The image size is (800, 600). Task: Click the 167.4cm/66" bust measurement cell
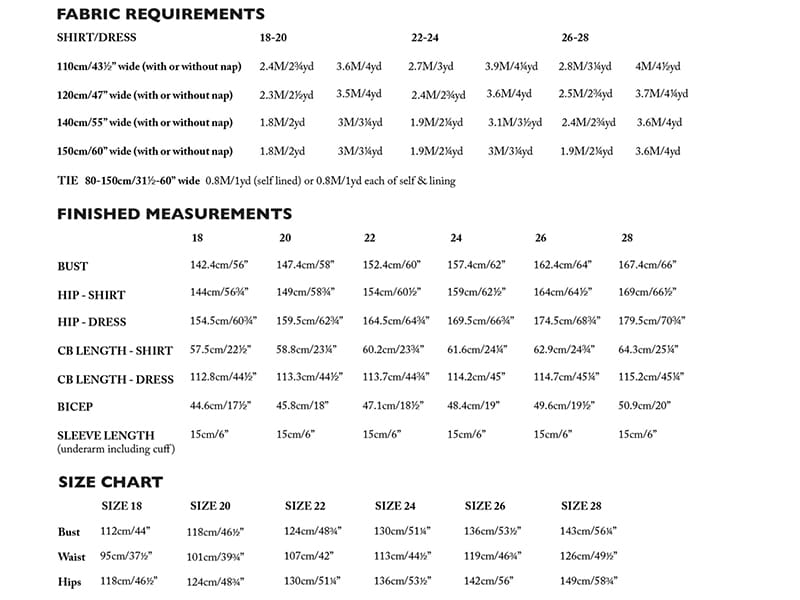point(648,266)
